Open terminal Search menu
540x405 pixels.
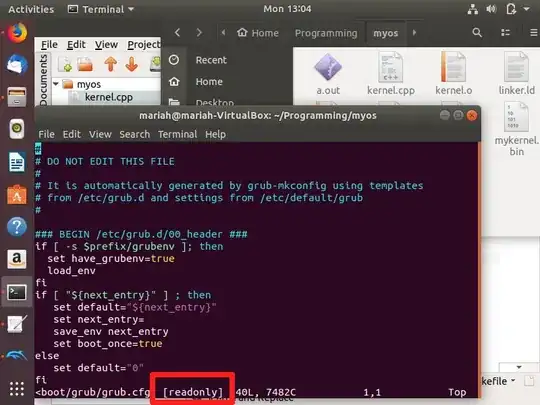point(135,134)
